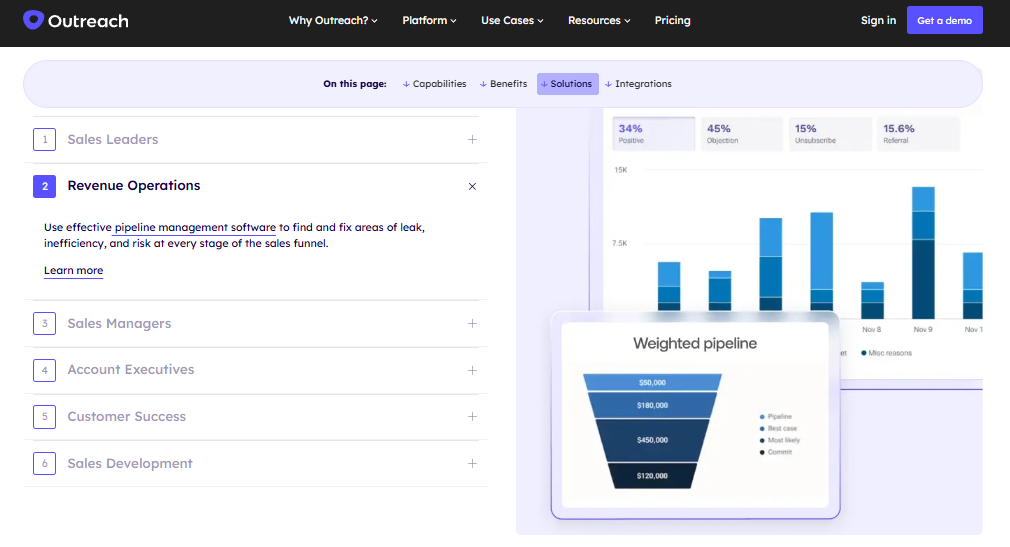Screen dimensions: 1010x547
Task: Click the number 4 badge for Account Executives
Action: click(x=44, y=370)
